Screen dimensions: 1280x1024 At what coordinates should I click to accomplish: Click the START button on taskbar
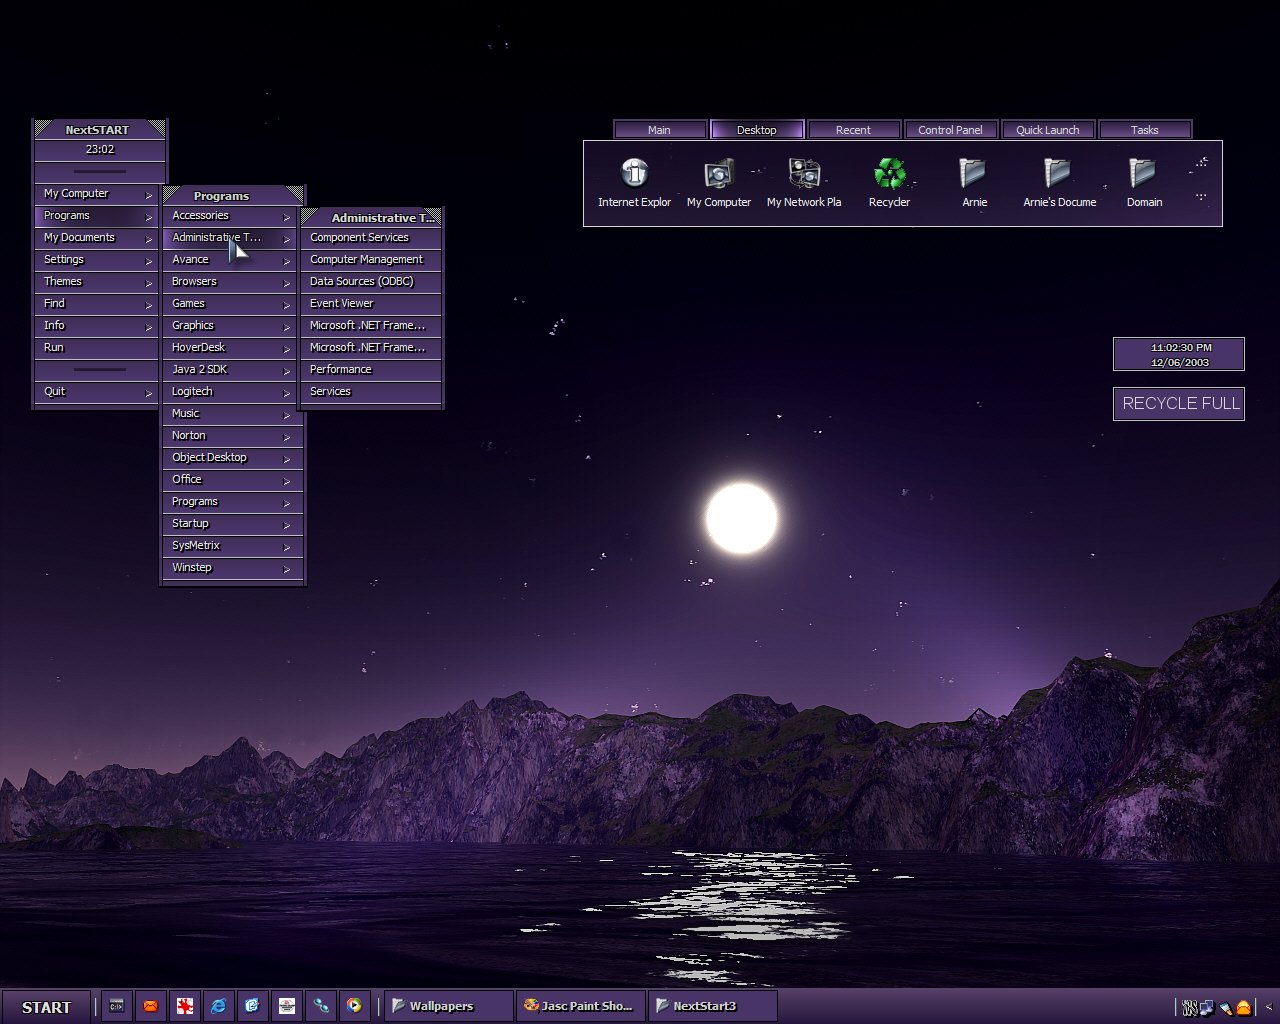(x=46, y=1007)
